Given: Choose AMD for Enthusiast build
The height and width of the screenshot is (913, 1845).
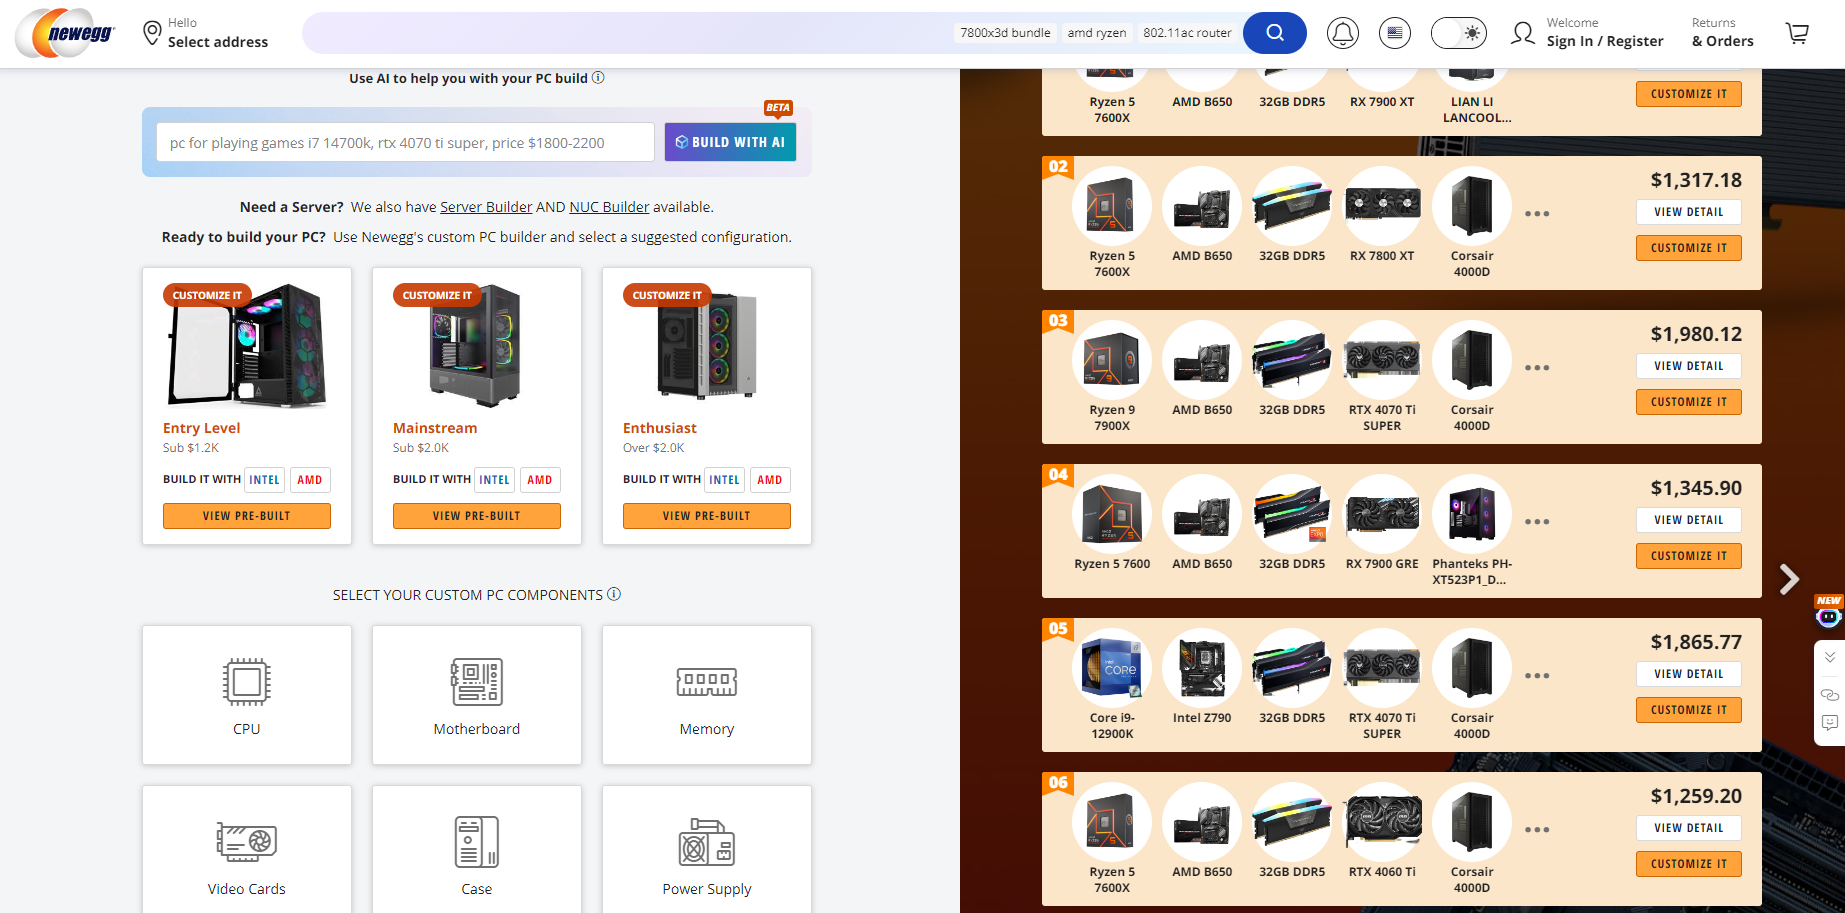Looking at the screenshot, I should pyautogui.click(x=770, y=480).
